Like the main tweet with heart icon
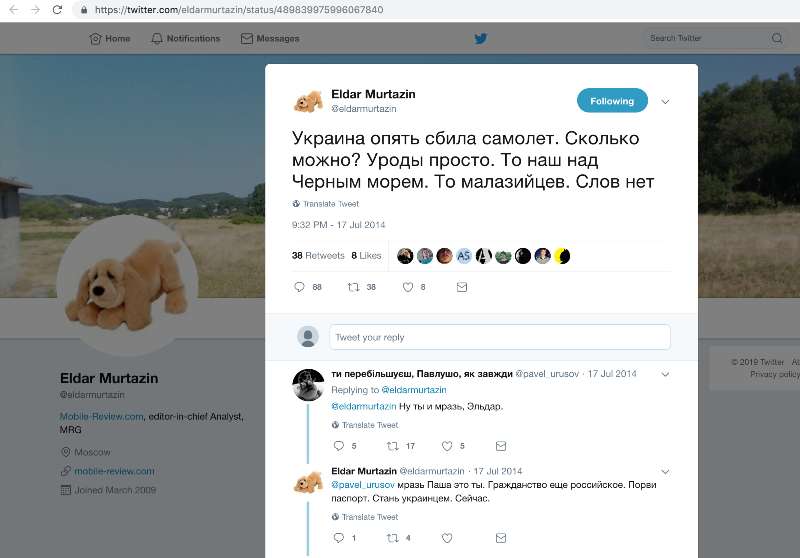The width and height of the screenshot is (800, 558). tap(407, 287)
